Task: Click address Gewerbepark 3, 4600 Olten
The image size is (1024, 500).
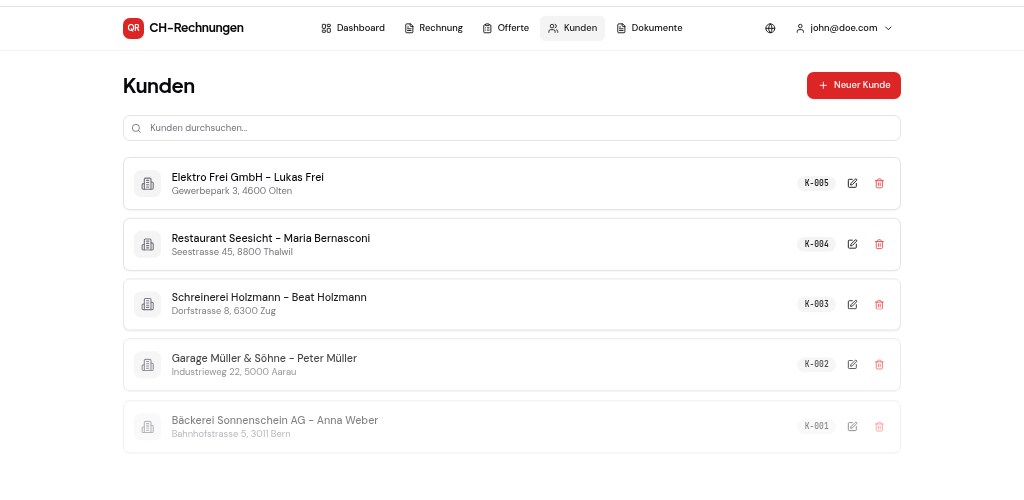Action: click(232, 191)
